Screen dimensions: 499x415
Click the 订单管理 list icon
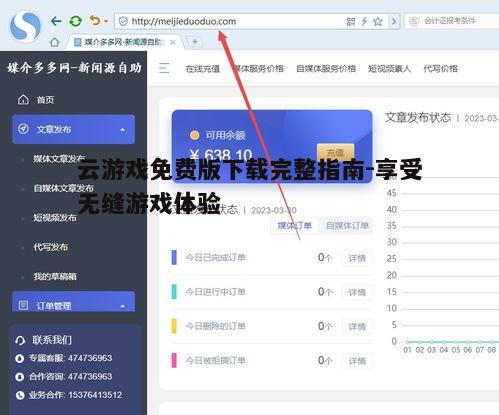23,305
